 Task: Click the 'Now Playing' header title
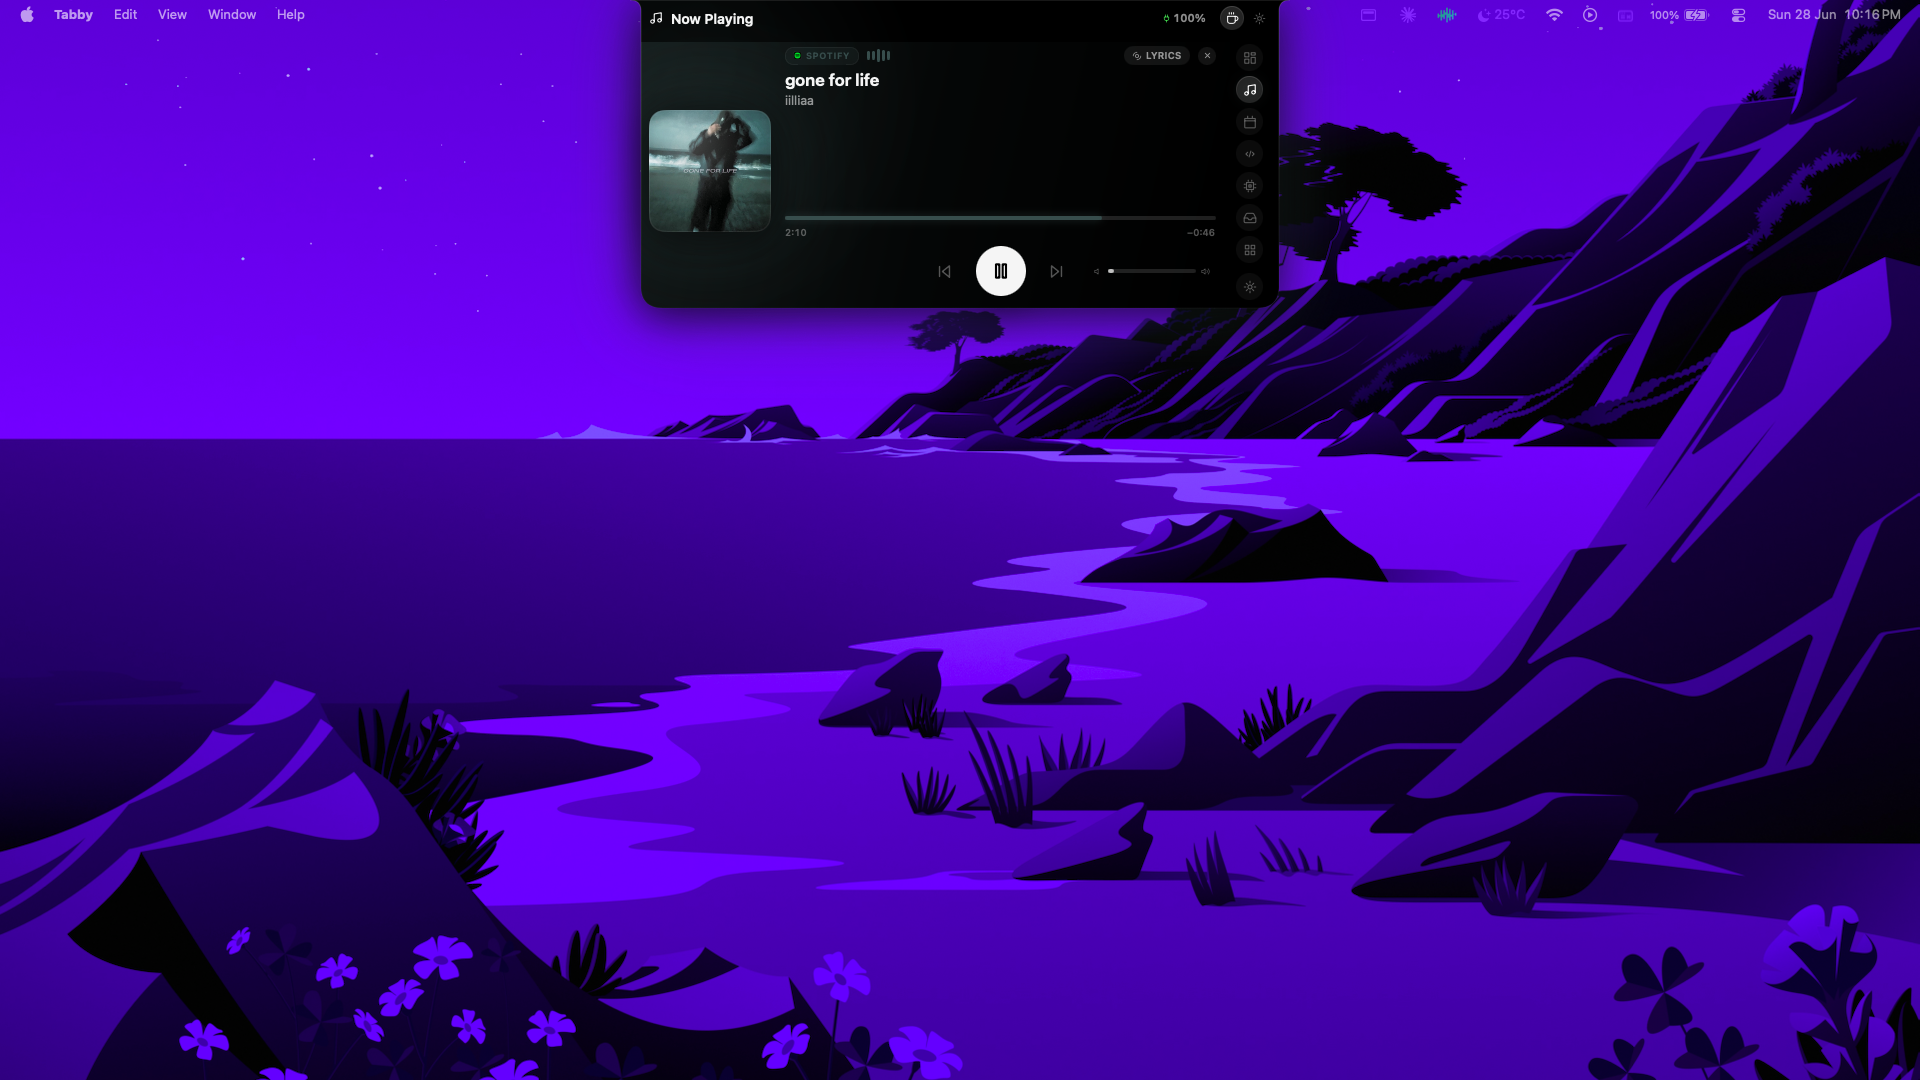[x=712, y=19]
